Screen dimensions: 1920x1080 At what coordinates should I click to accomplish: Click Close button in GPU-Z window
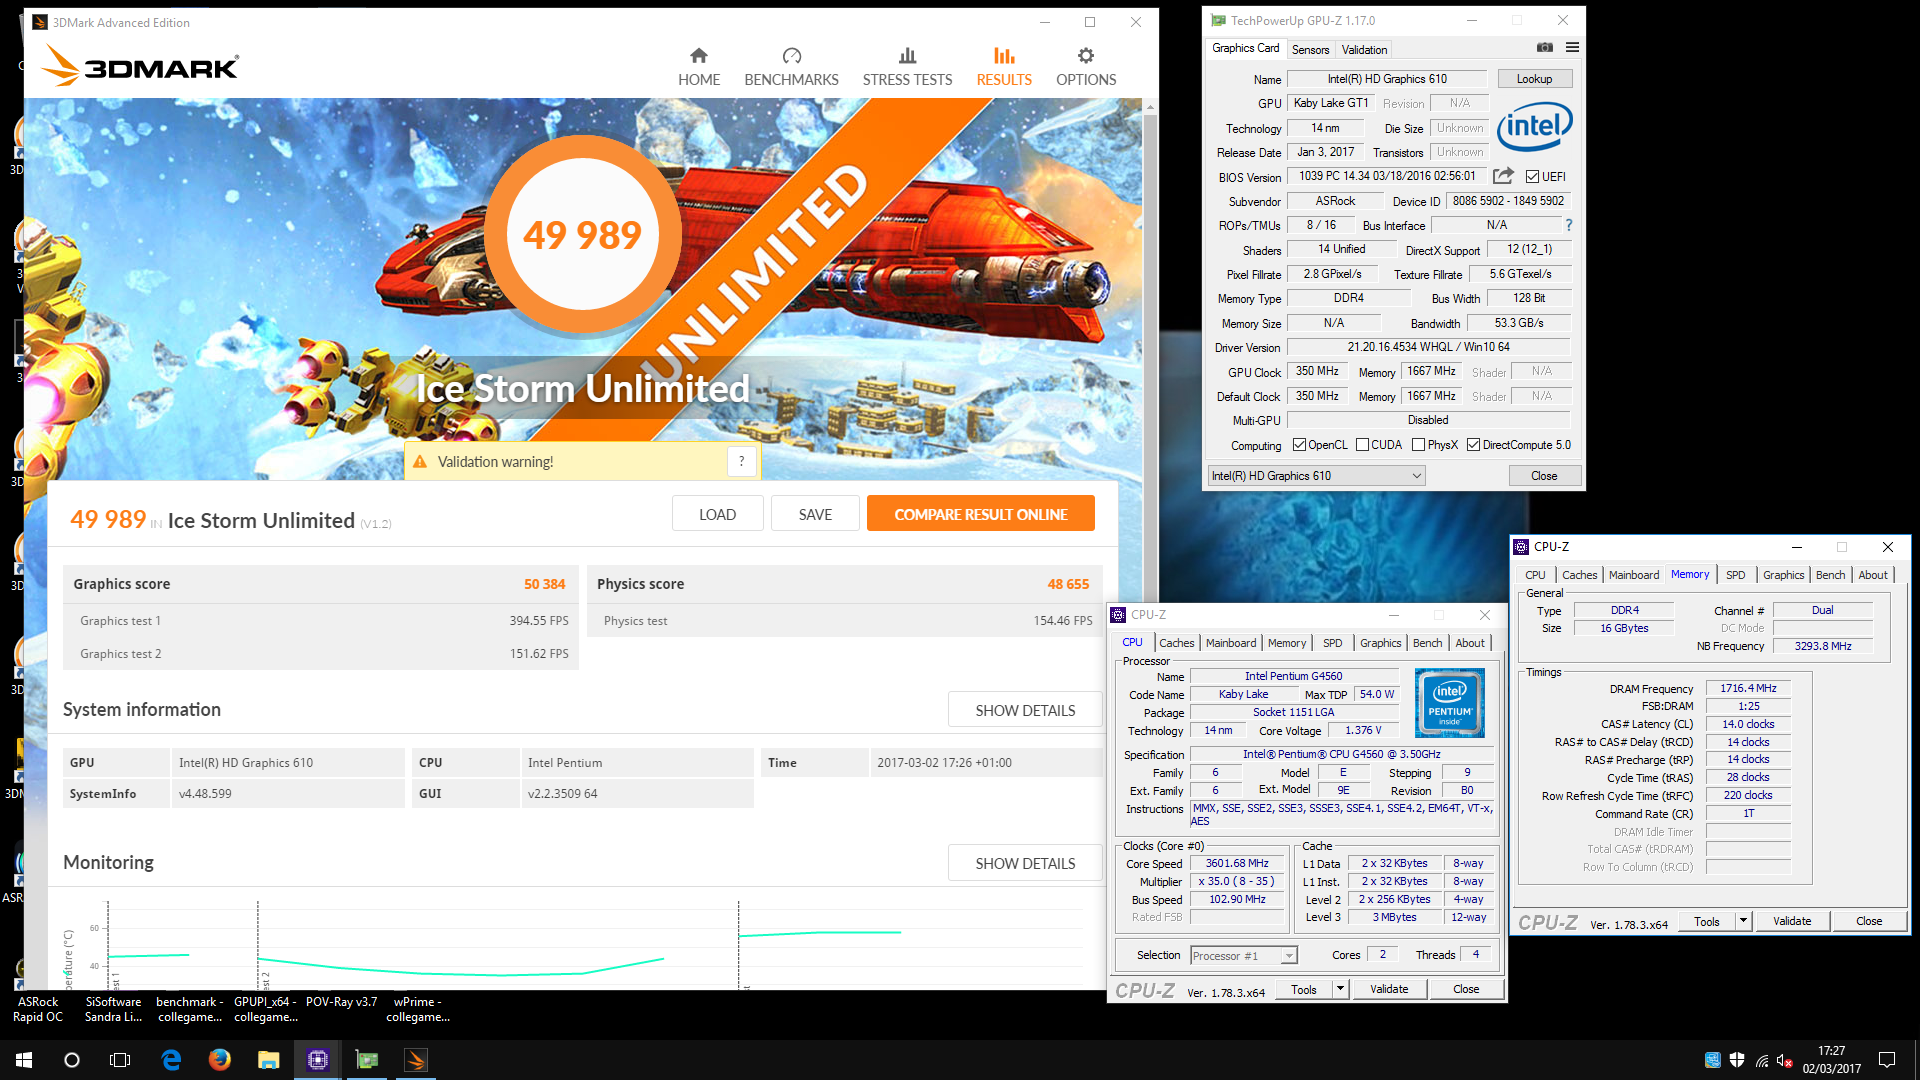pyautogui.click(x=1544, y=476)
